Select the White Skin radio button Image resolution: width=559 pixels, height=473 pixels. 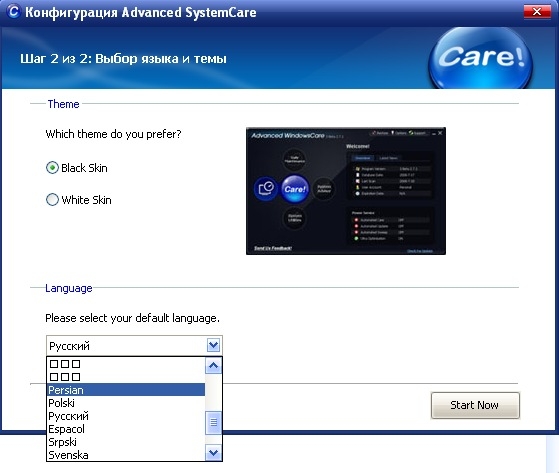click(x=52, y=200)
